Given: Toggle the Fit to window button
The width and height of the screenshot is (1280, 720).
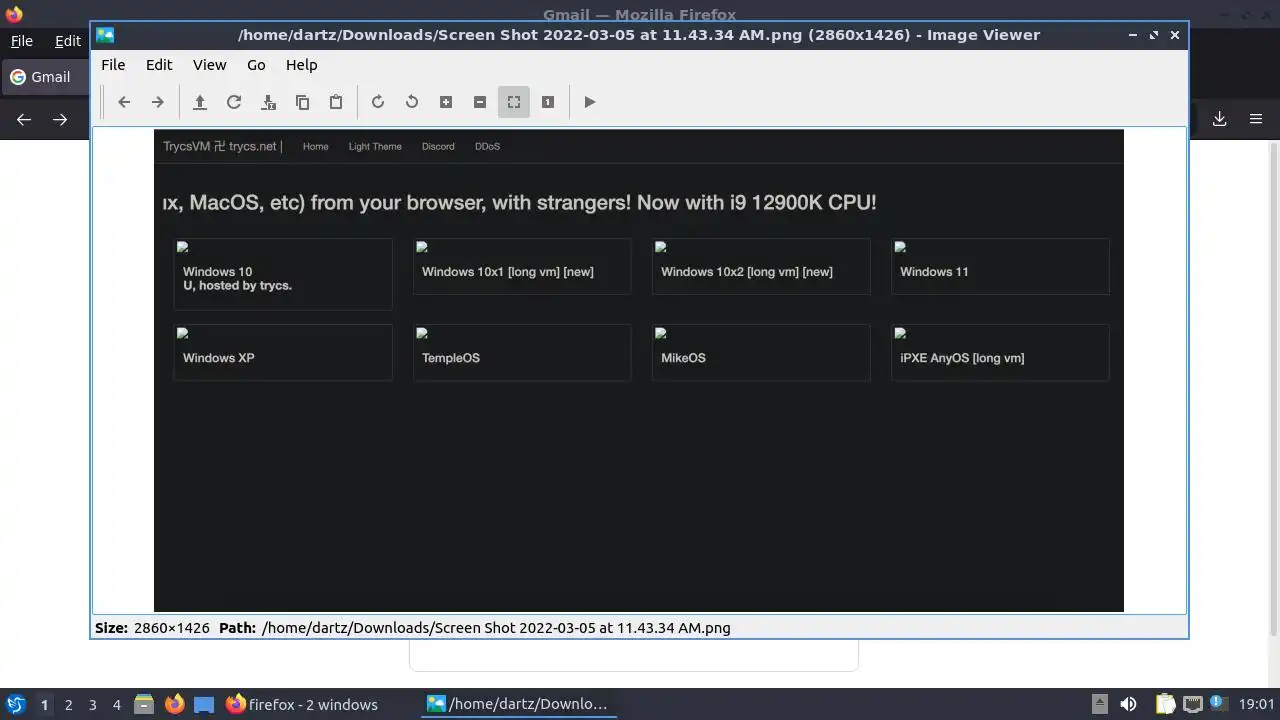Looking at the screenshot, I should coord(514,102).
